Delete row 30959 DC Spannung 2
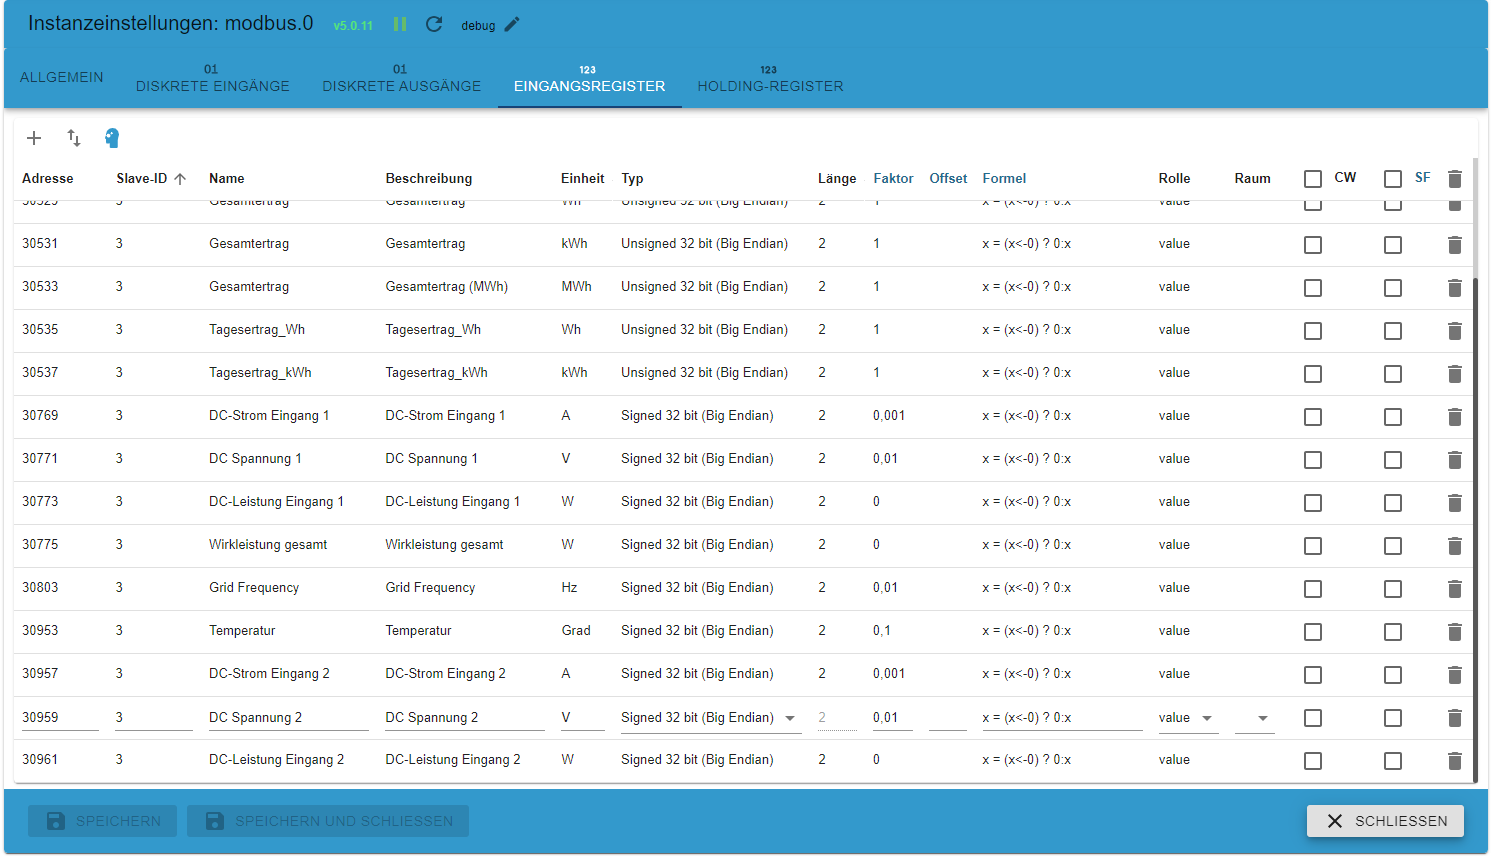Screen dimensions: 1491x856 click(x=1455, y=718)
